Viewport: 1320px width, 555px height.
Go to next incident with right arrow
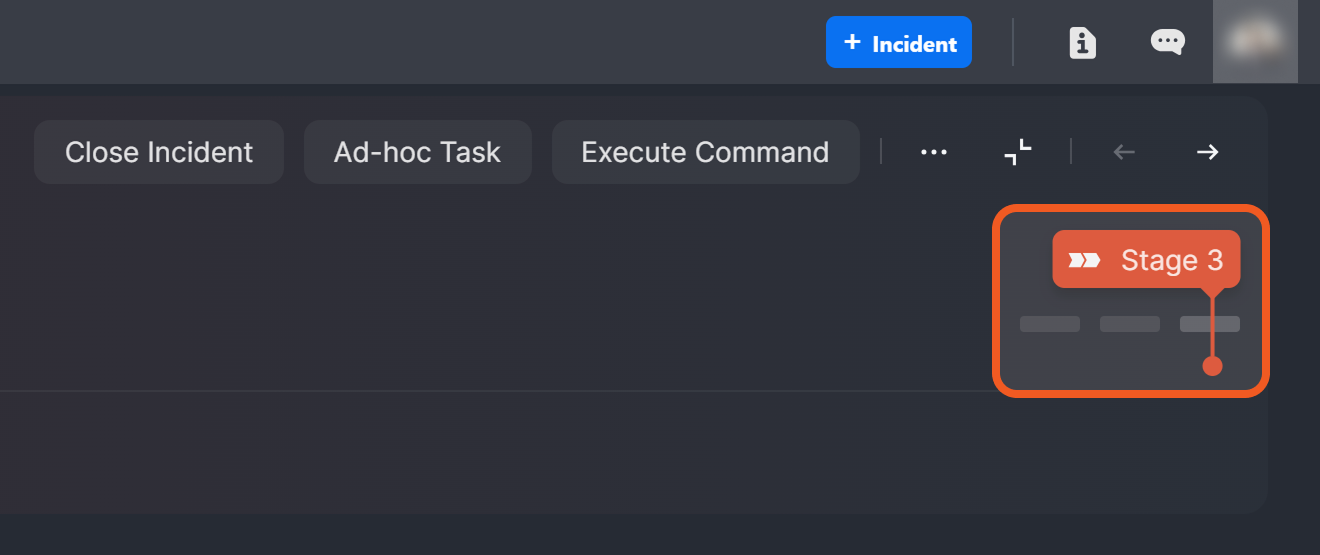coord(1208,152)
